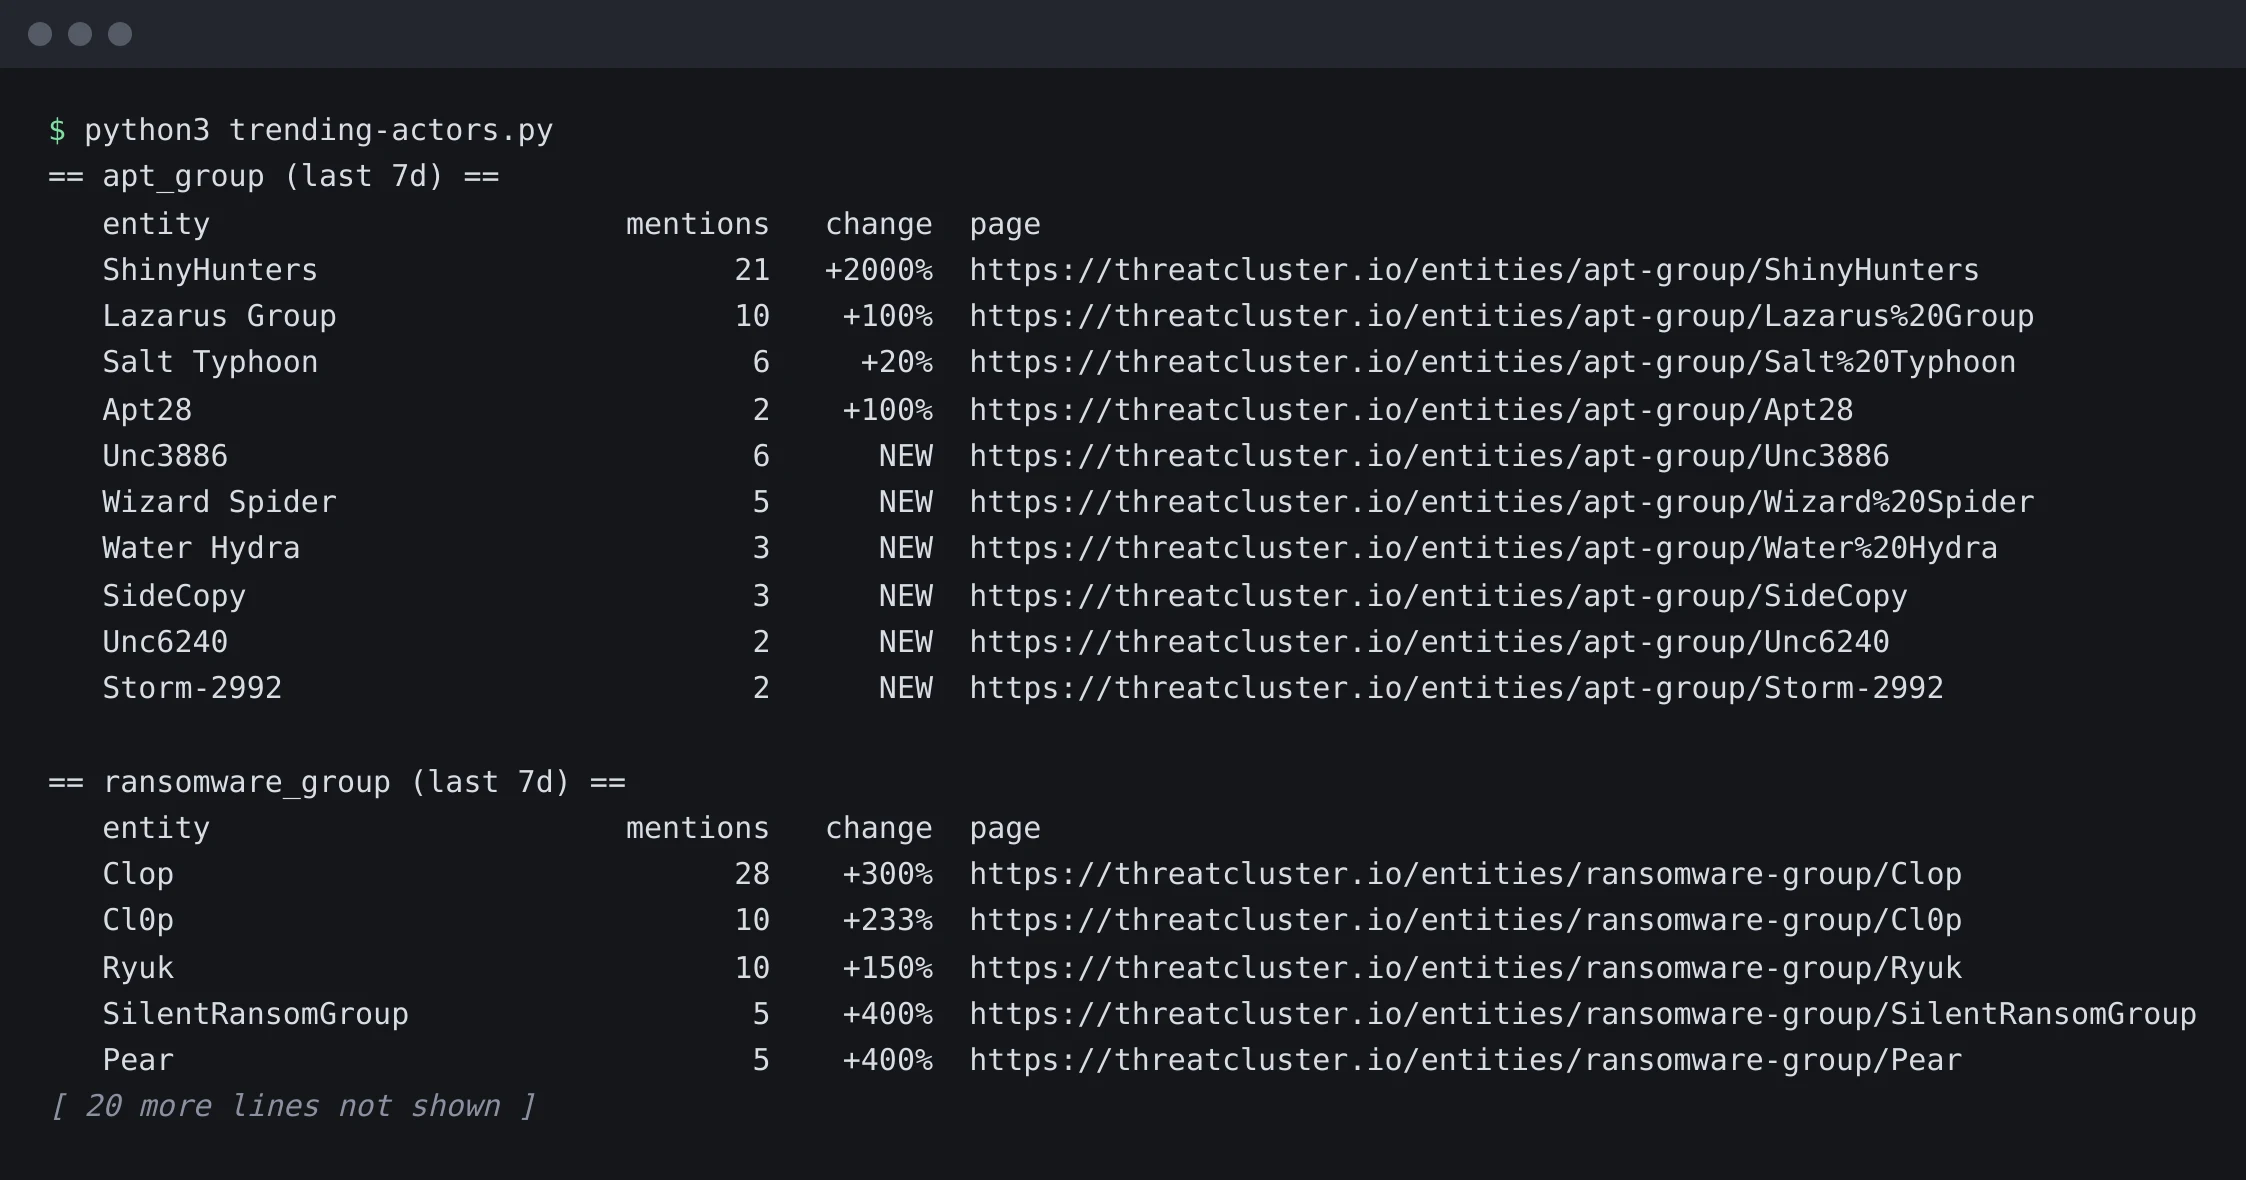Open the ransomware-group/Clop URL
Screen dimensions: 2246x1180
pyautogui.click(x=1465, y=874)
